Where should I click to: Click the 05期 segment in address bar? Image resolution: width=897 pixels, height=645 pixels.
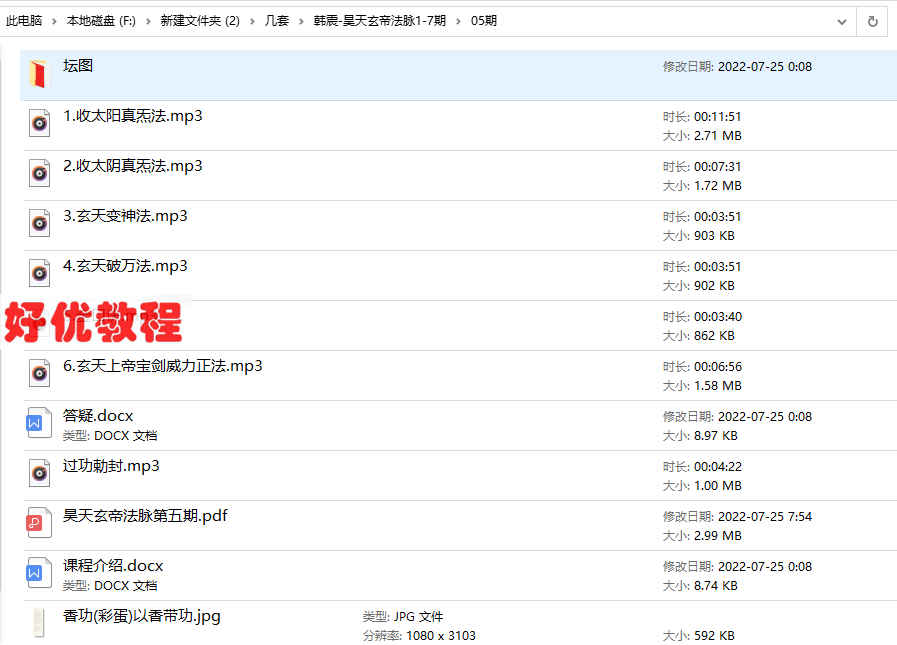coord(483,21)
